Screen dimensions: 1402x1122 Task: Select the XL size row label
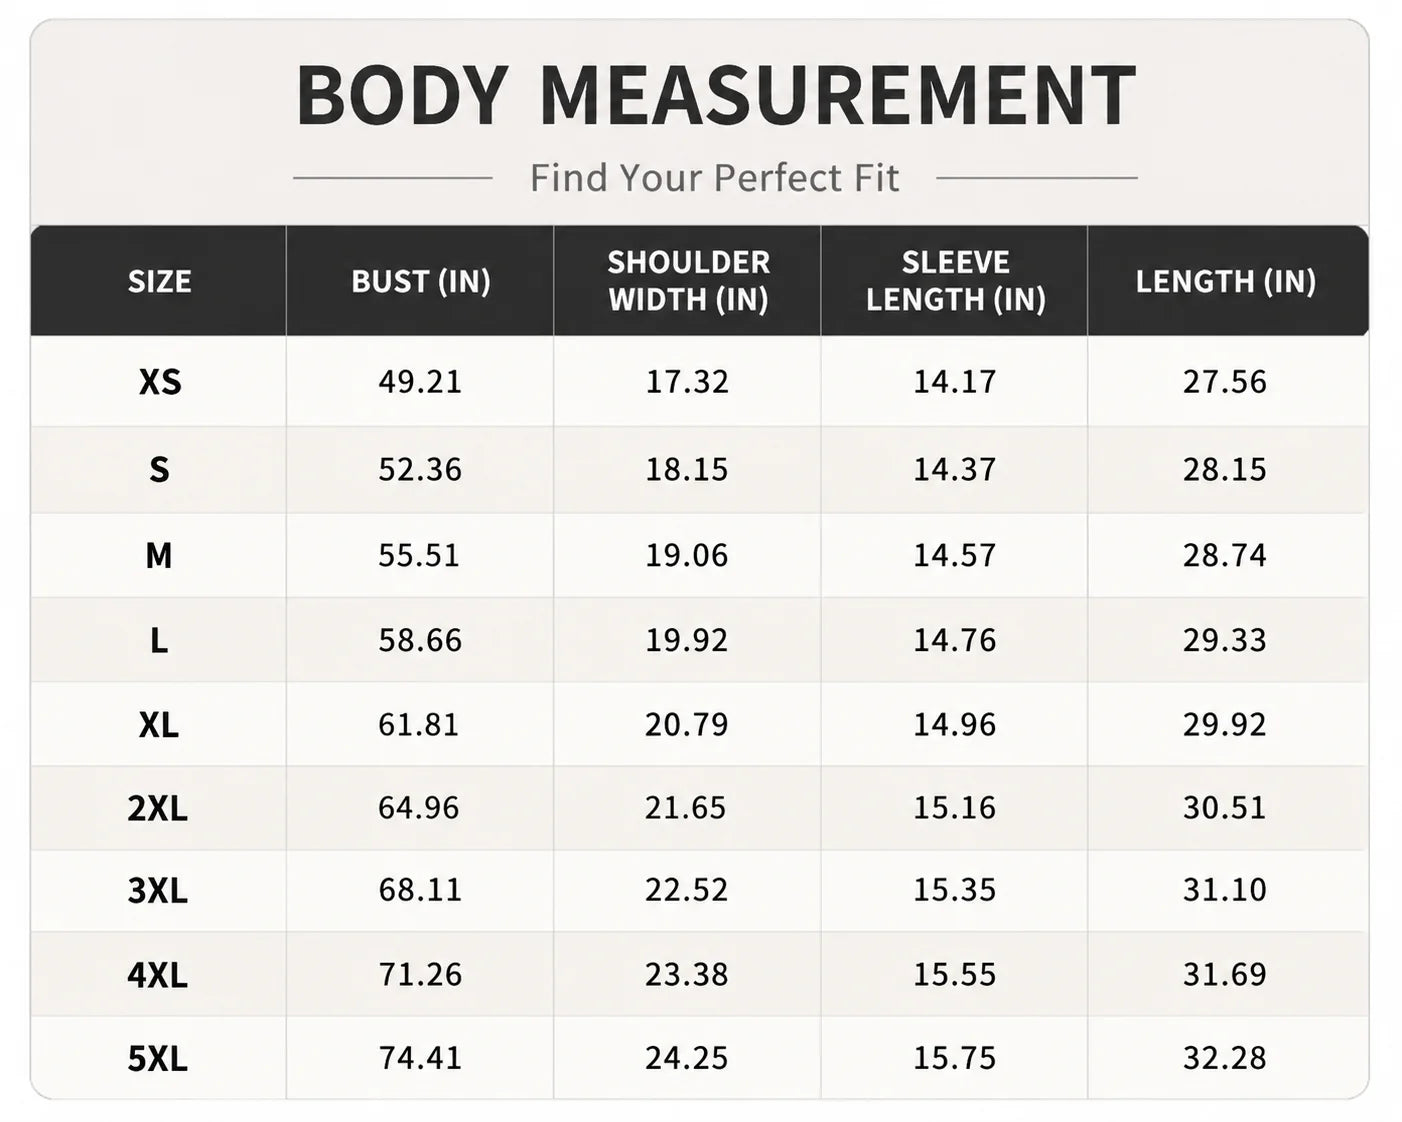click(x=159, y=725)
